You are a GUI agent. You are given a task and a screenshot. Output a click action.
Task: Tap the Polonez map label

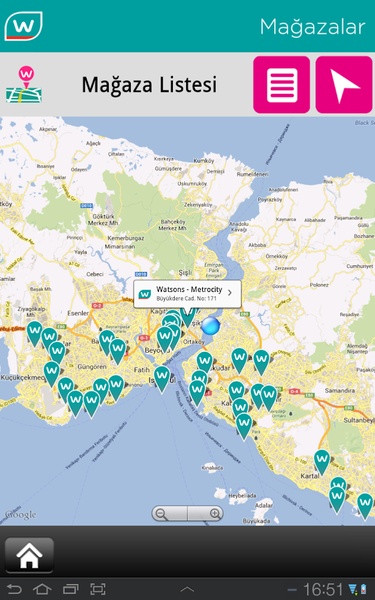click(319, 285)
